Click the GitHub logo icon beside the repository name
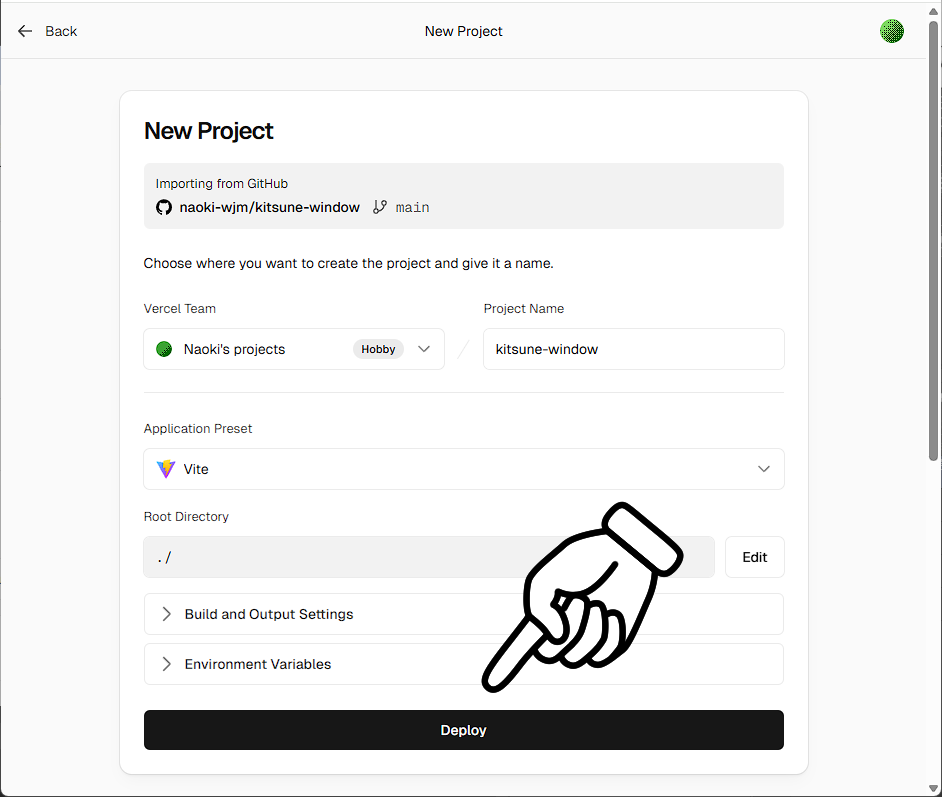Screen dimensions: 942x797 tap(164, 207)
